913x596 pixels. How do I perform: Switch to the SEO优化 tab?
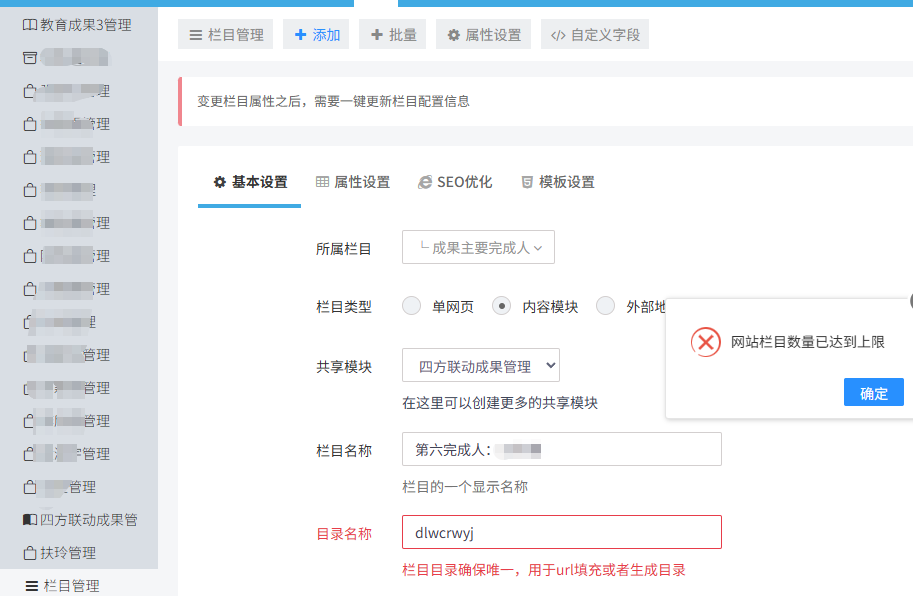(455, 182)
